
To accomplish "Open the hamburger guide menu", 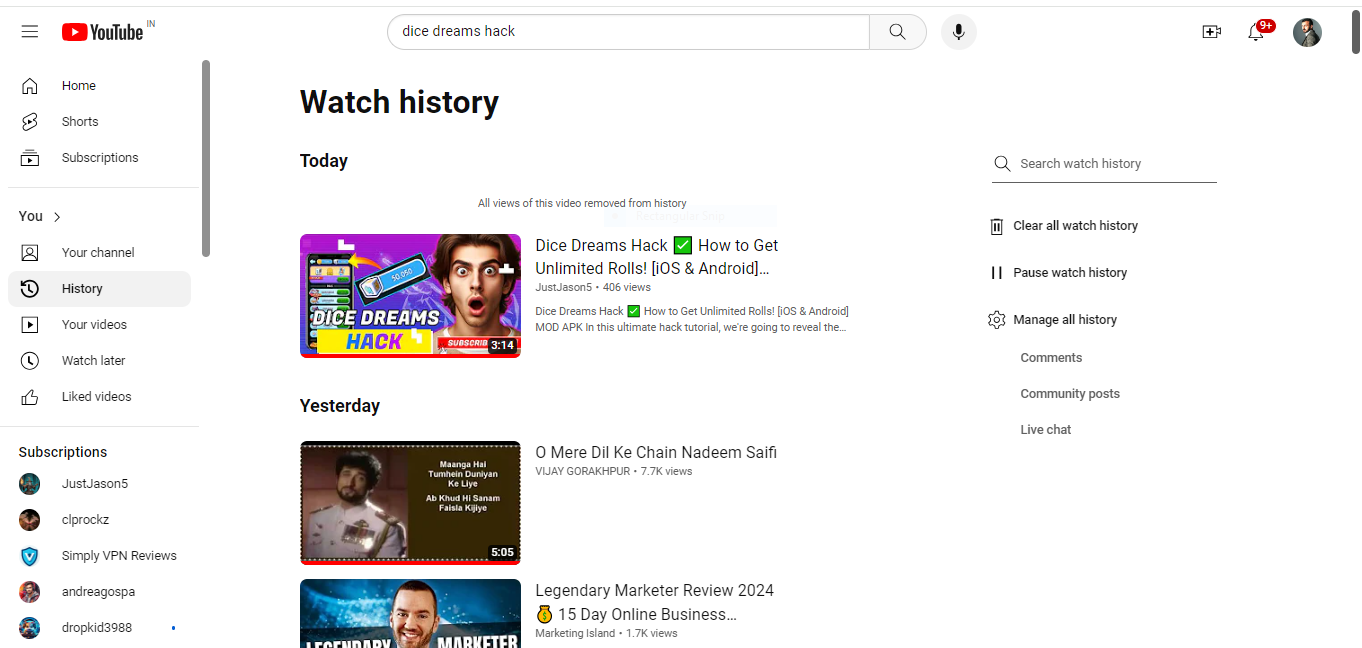I will pyautogui.click(x=30, y=32).
